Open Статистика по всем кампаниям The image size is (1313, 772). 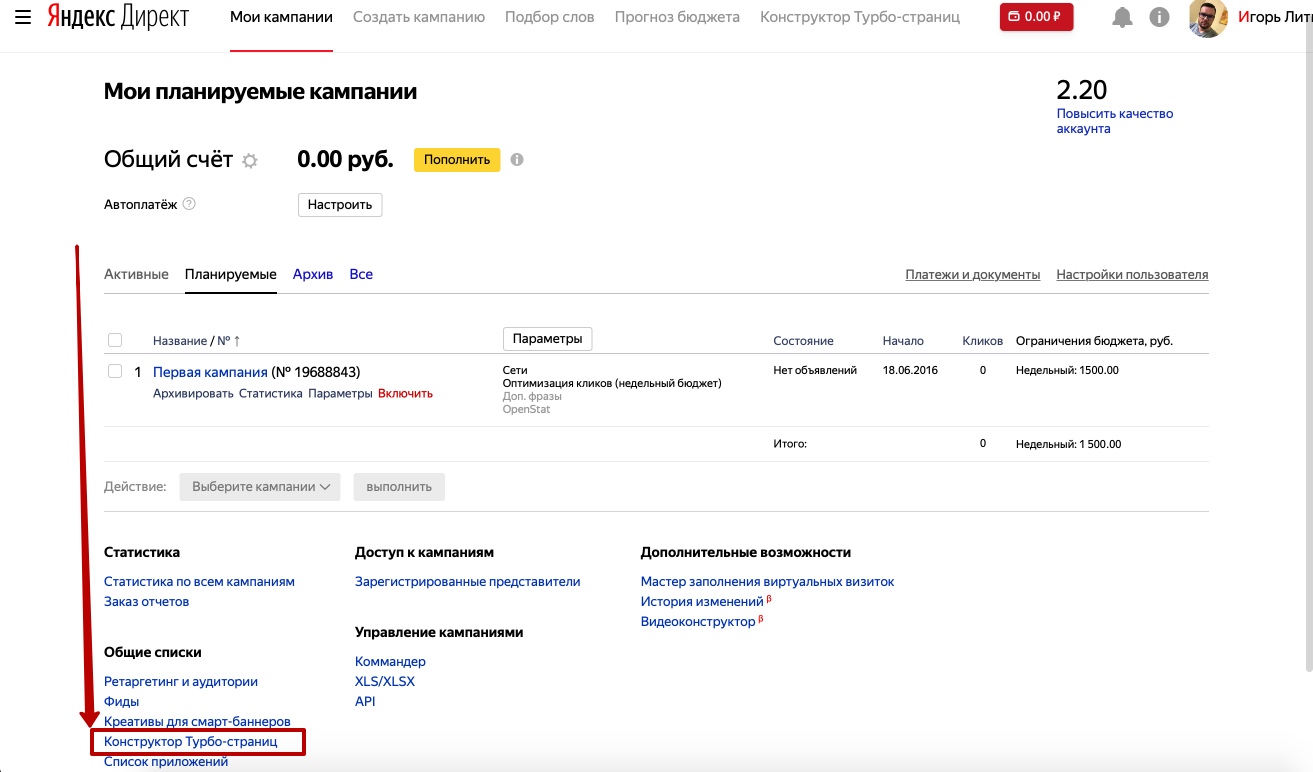199,581
